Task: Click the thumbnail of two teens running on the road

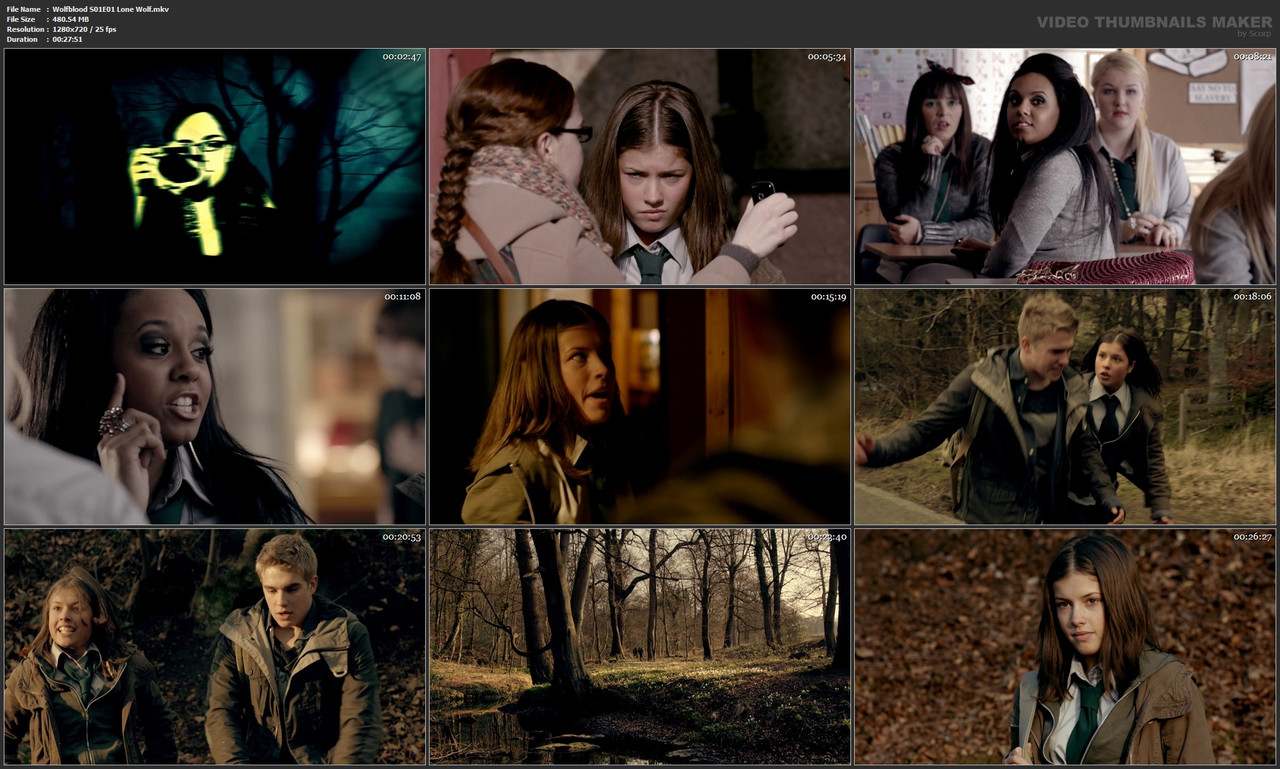Action: coord(1064,406)
